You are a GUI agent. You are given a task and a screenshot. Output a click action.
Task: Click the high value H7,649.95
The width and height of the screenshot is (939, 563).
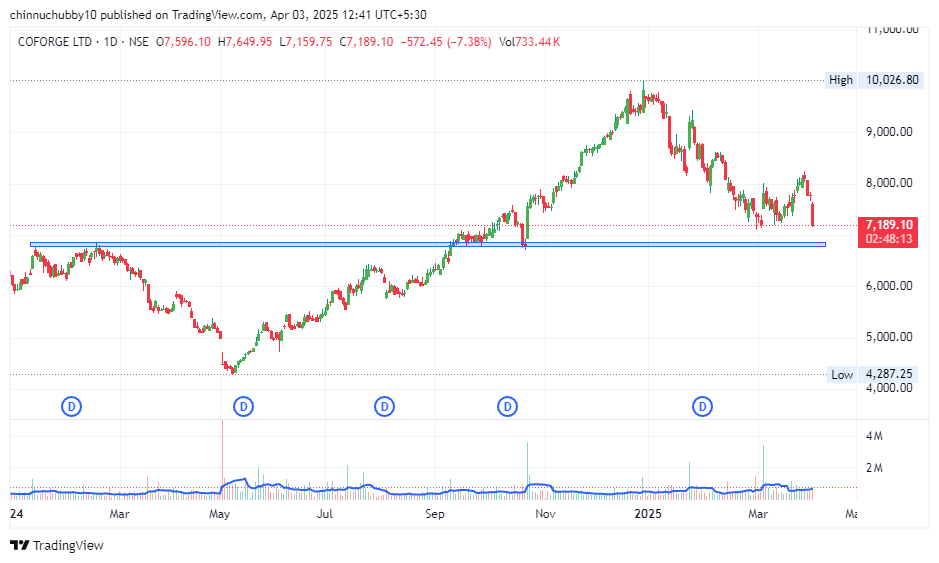pyautogui.click(x=245, y=42)
